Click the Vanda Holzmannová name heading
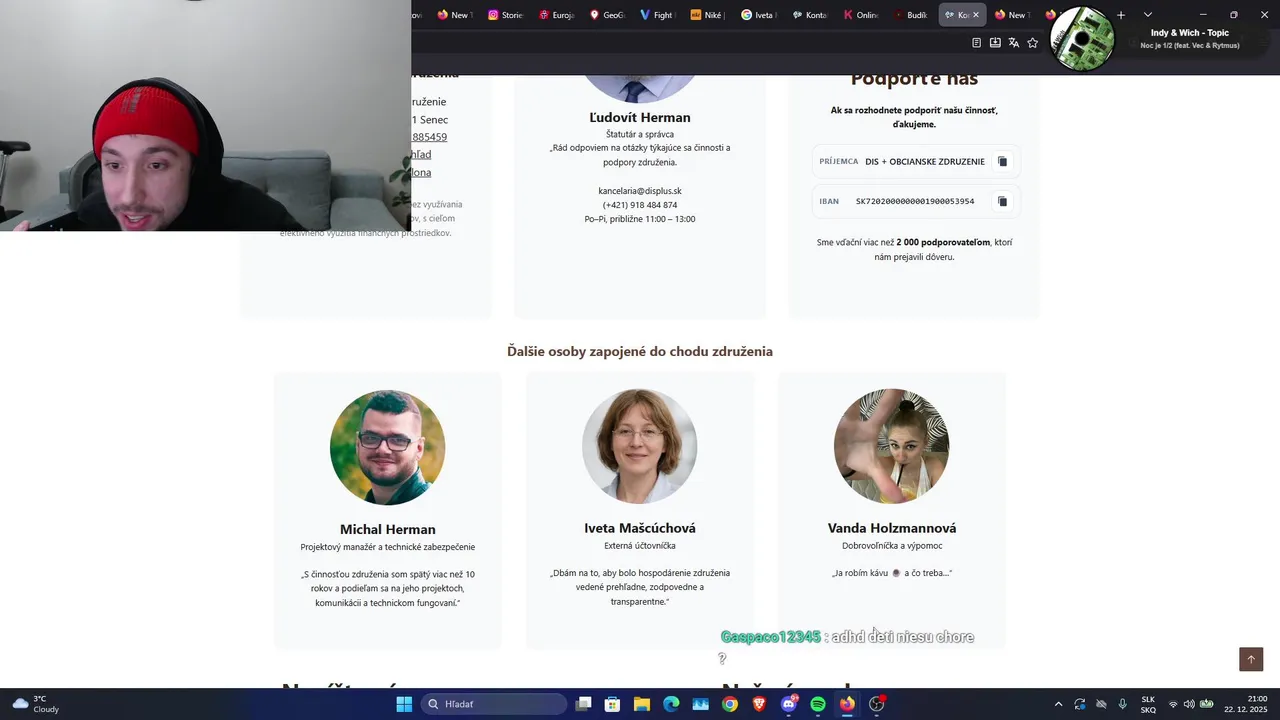Image resolution: width=1280 pixels, height=720 pixels. (892, 528)
